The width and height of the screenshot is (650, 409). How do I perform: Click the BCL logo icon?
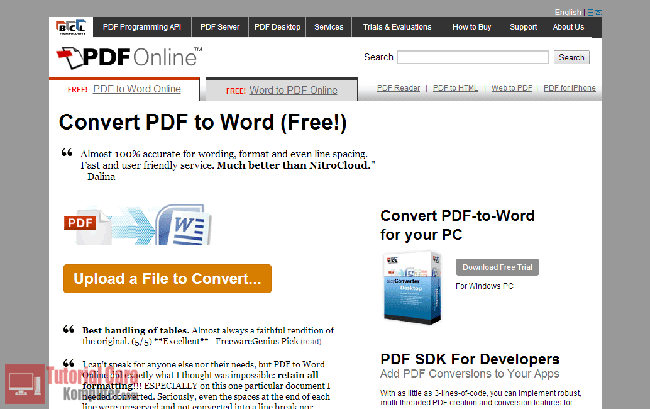pos(71,27)
